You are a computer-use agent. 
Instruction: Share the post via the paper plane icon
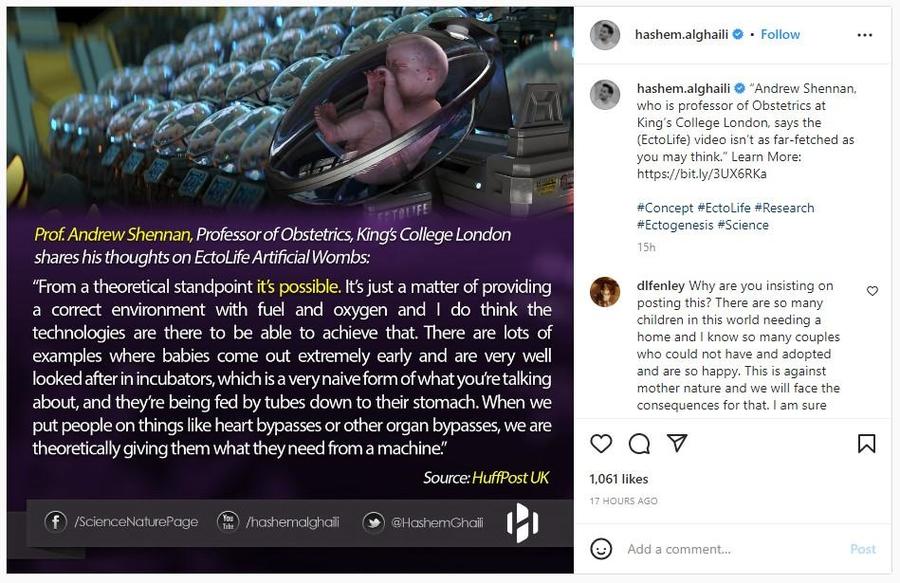click(678, 443)
